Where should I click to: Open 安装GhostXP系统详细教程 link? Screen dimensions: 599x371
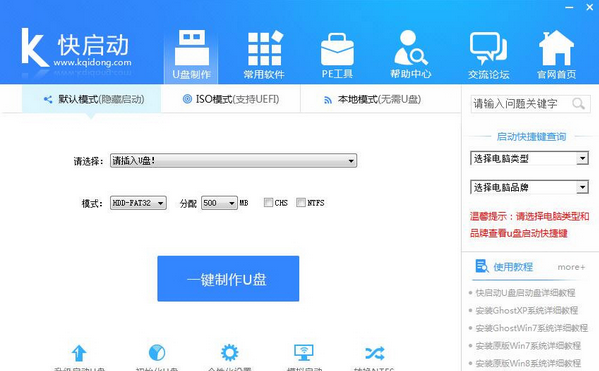point(527,311)
